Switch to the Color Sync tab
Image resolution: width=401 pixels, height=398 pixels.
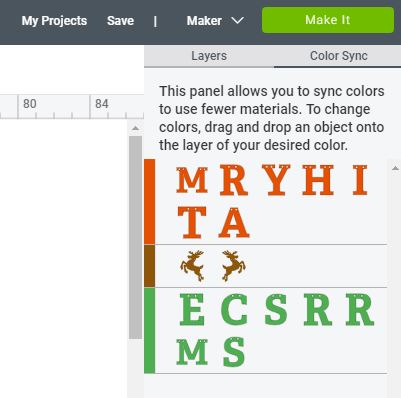coord(339,56)
